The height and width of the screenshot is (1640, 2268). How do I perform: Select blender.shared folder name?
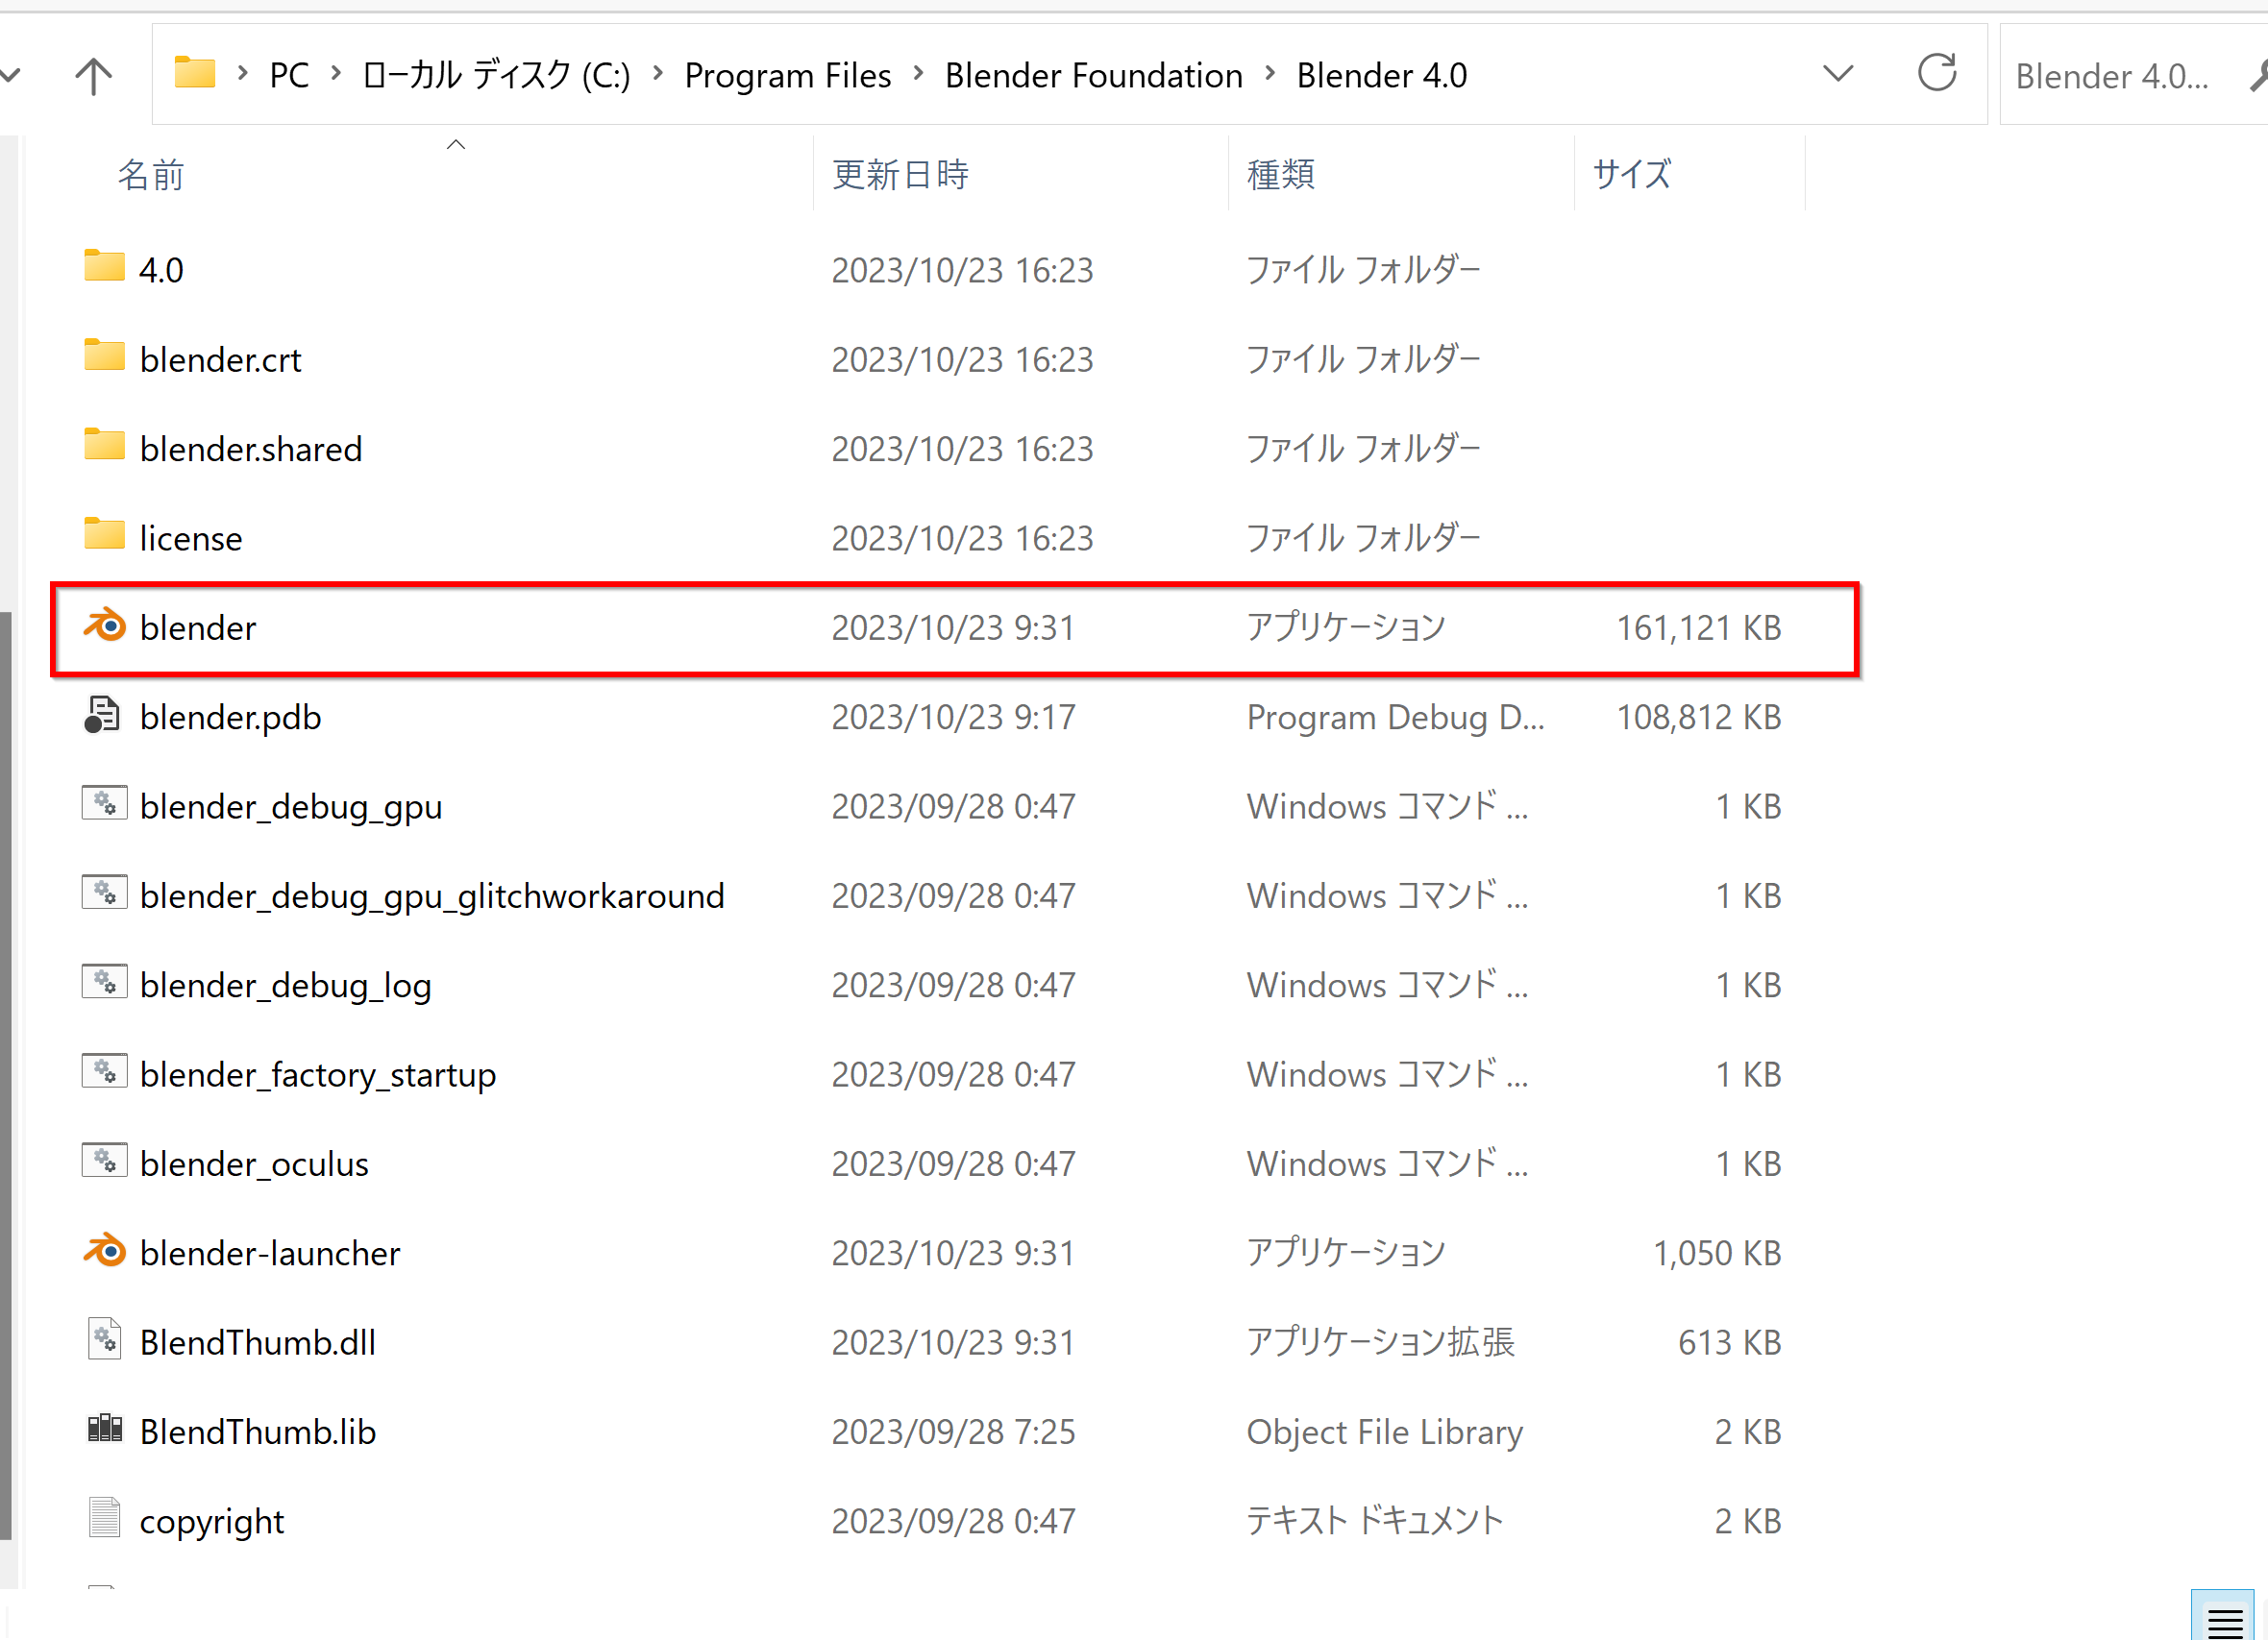[251, 449]
